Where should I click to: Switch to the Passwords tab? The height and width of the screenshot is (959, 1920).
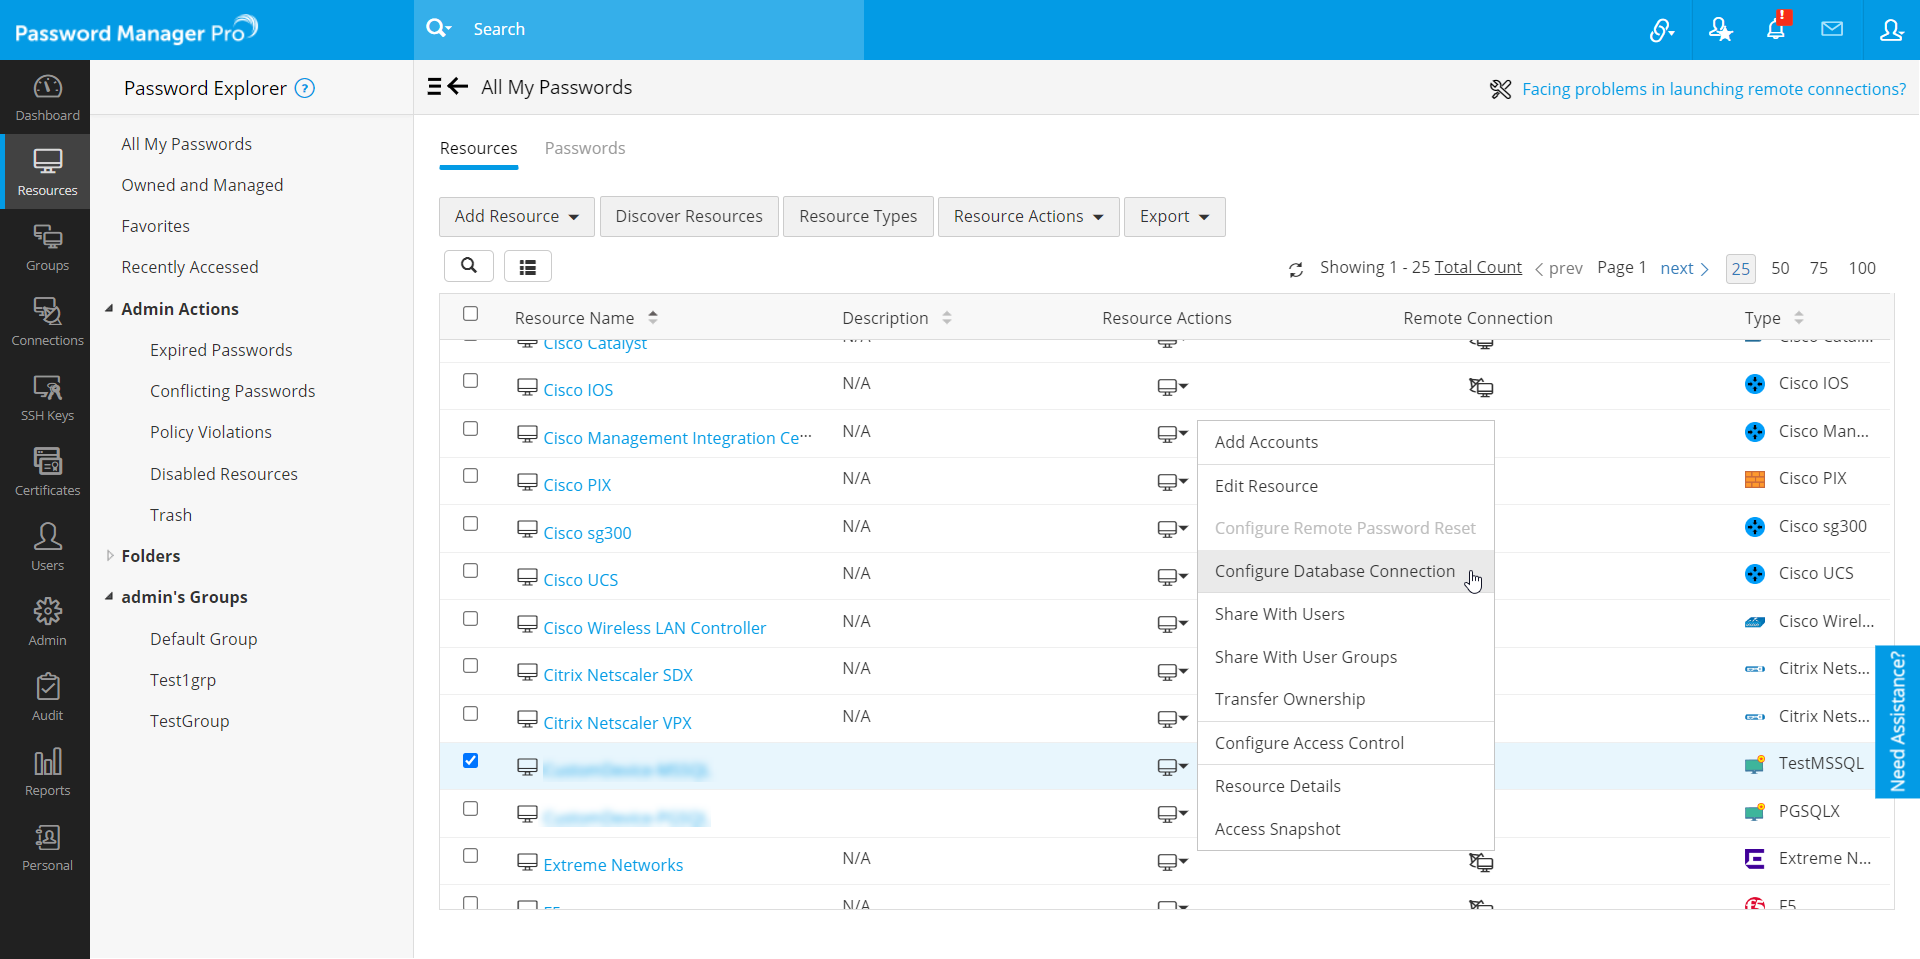point(585,148)
